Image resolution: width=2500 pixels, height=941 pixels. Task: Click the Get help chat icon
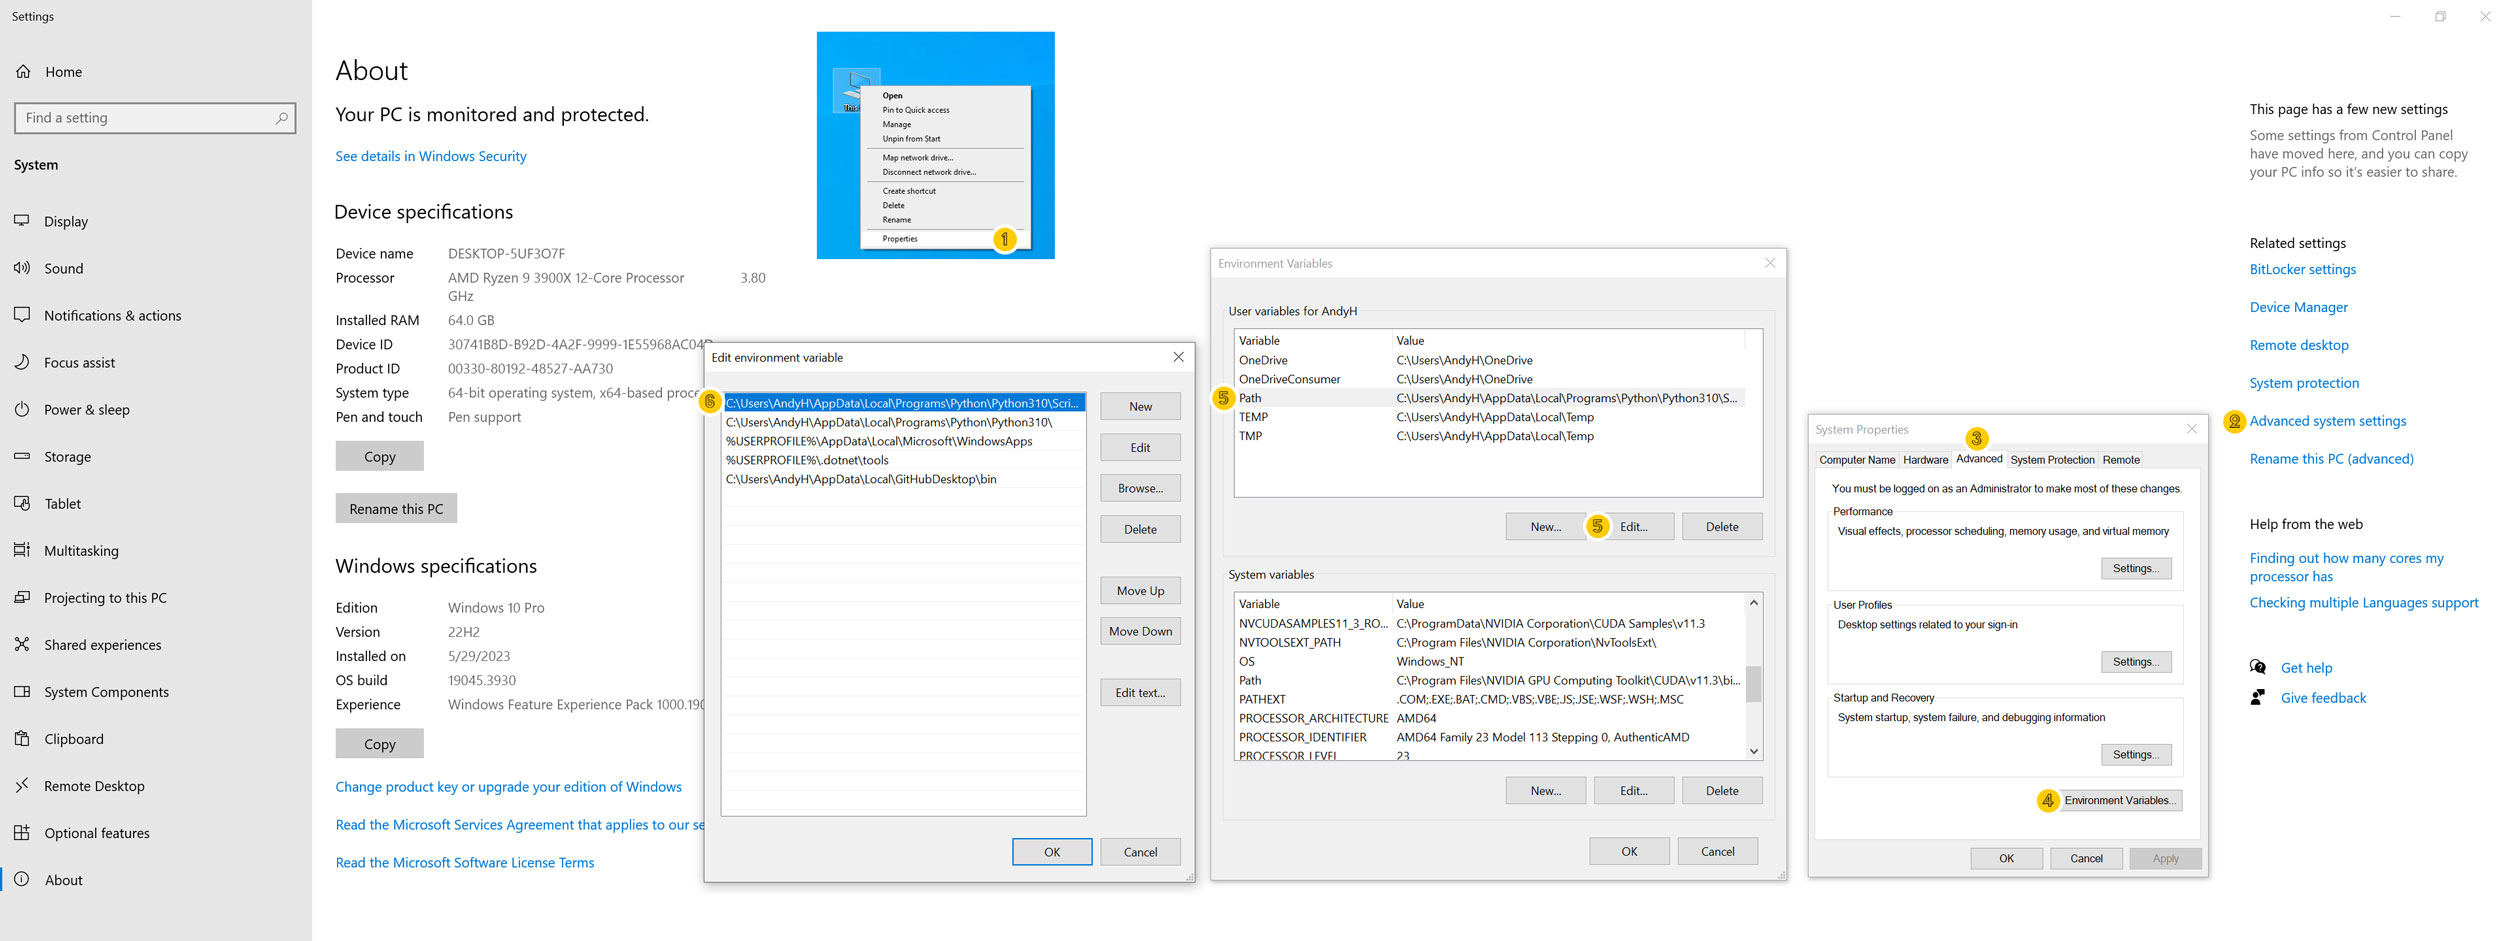coord(2258,667)
